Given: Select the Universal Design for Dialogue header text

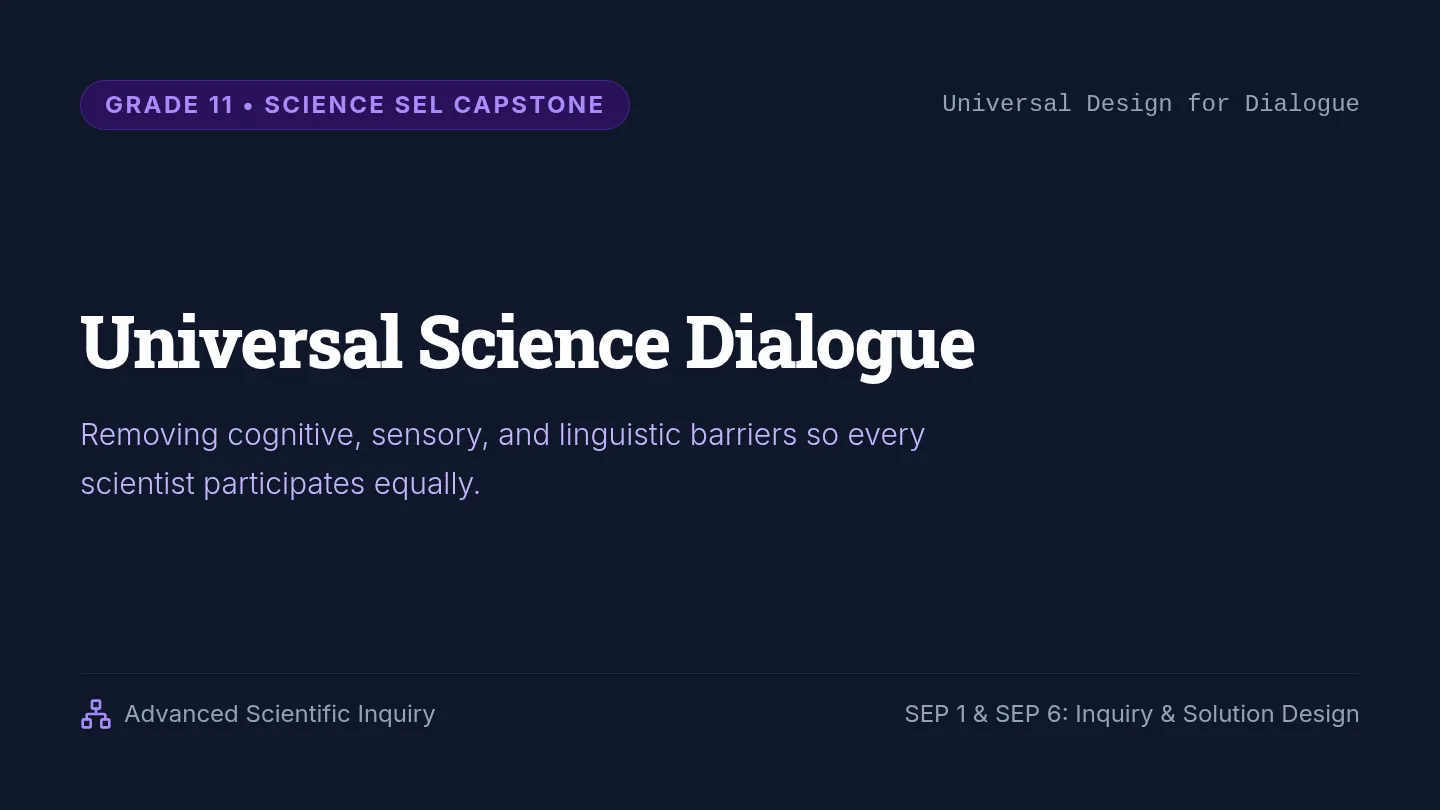Looking at the screenshot, I should tap(1151, 104).
